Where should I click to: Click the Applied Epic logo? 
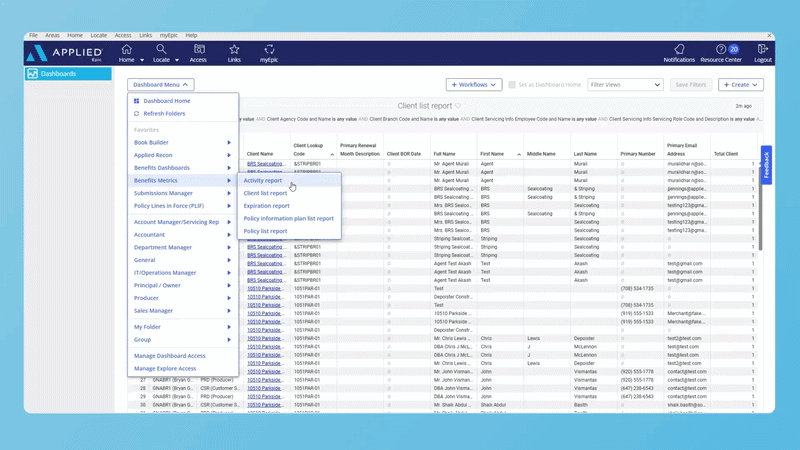tap(65, 53)
